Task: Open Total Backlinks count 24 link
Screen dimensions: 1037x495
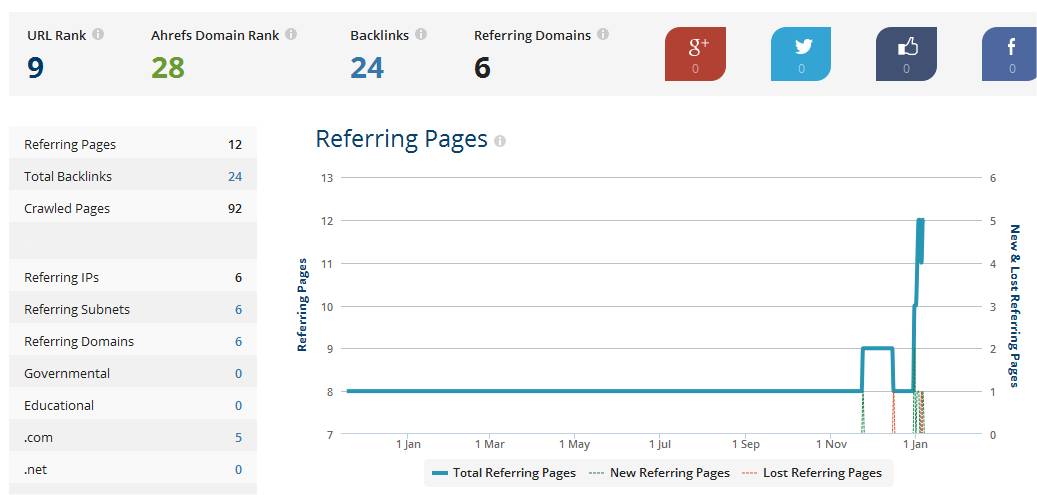Action: 235,177
